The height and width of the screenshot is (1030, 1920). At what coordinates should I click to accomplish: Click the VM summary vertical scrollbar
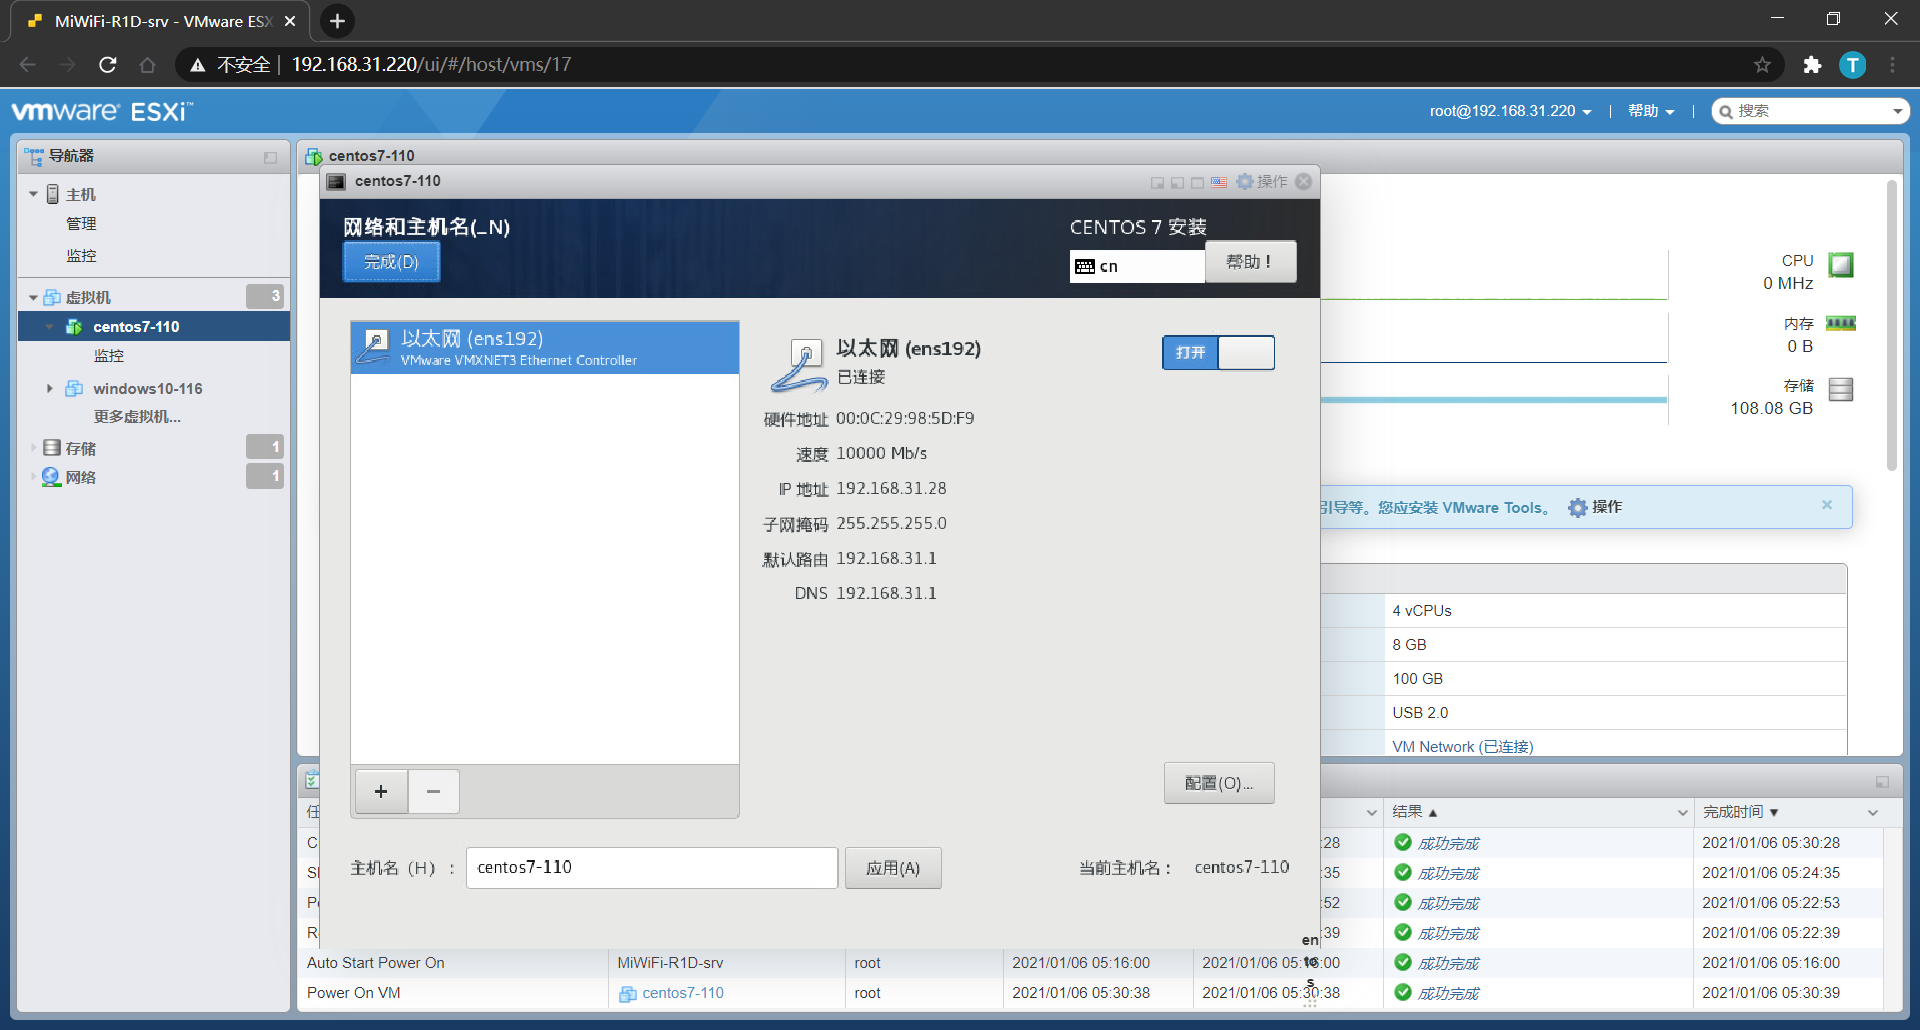click(x=1891, y=325)
